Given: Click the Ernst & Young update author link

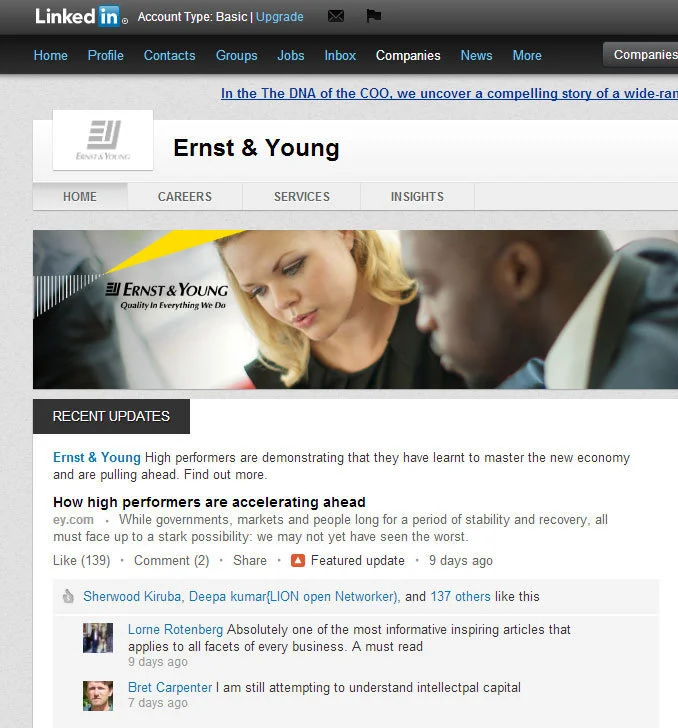Looking at the screenshot, I should (x=97, y=457).
